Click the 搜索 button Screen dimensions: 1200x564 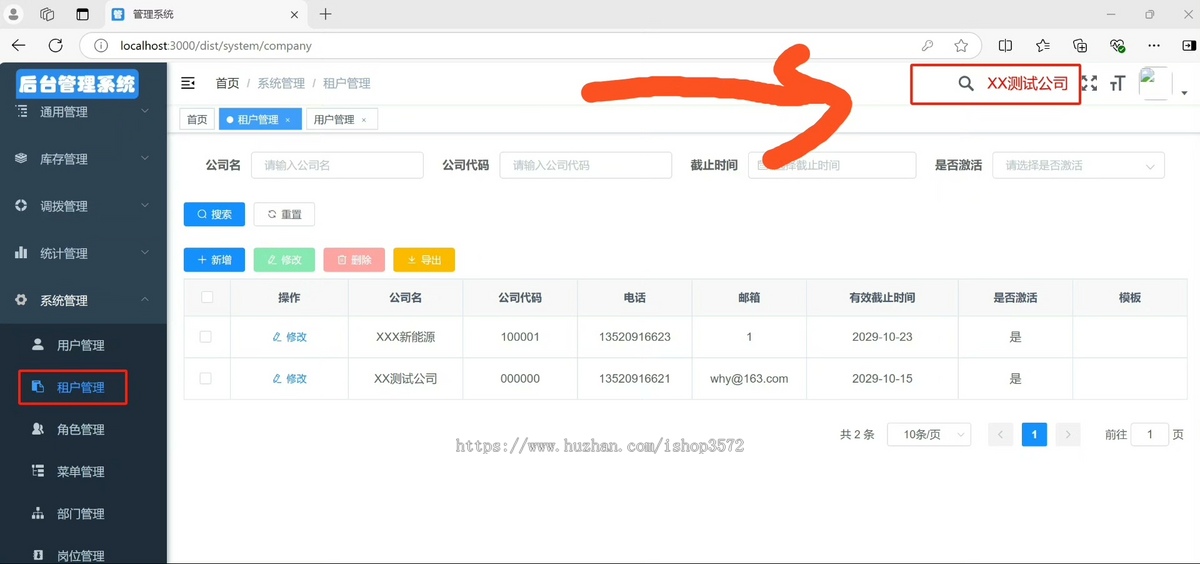coord(214,214)
